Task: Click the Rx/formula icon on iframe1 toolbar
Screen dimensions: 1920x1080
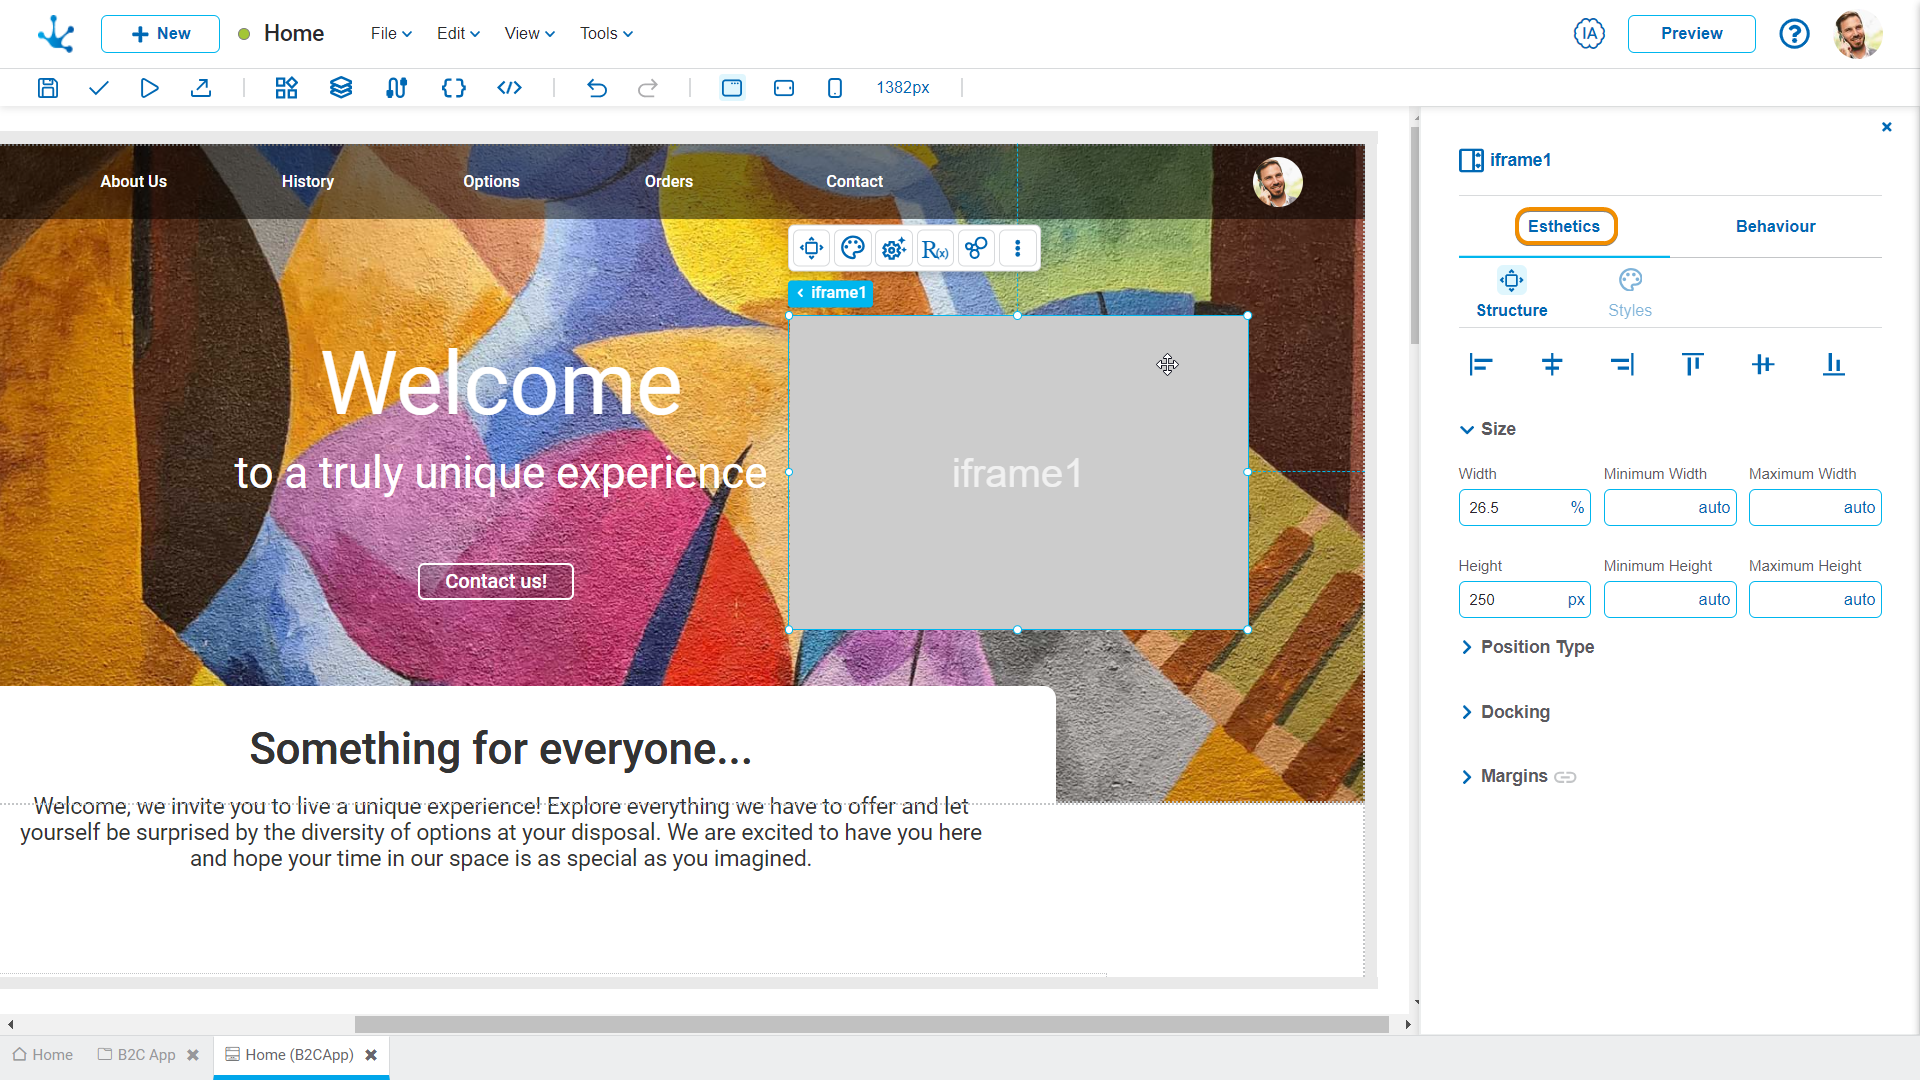Action: tap(935, 248)
